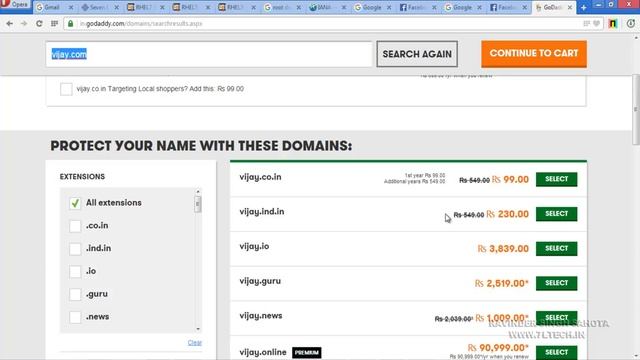Select the vijay.ind.in domain
The width and height of the screenshot is (640, 360).
coord(556,214)
